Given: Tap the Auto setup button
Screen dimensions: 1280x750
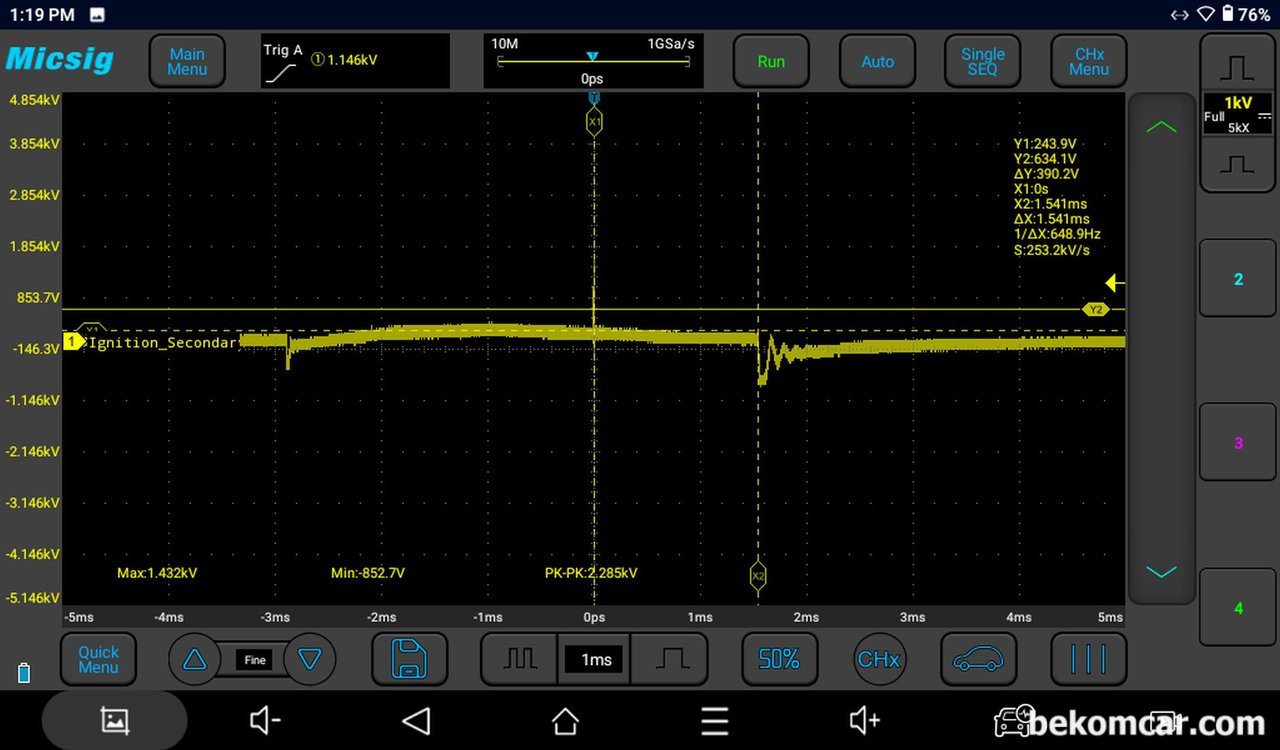Looking at the screenshot, I should [x=877, y=62].
